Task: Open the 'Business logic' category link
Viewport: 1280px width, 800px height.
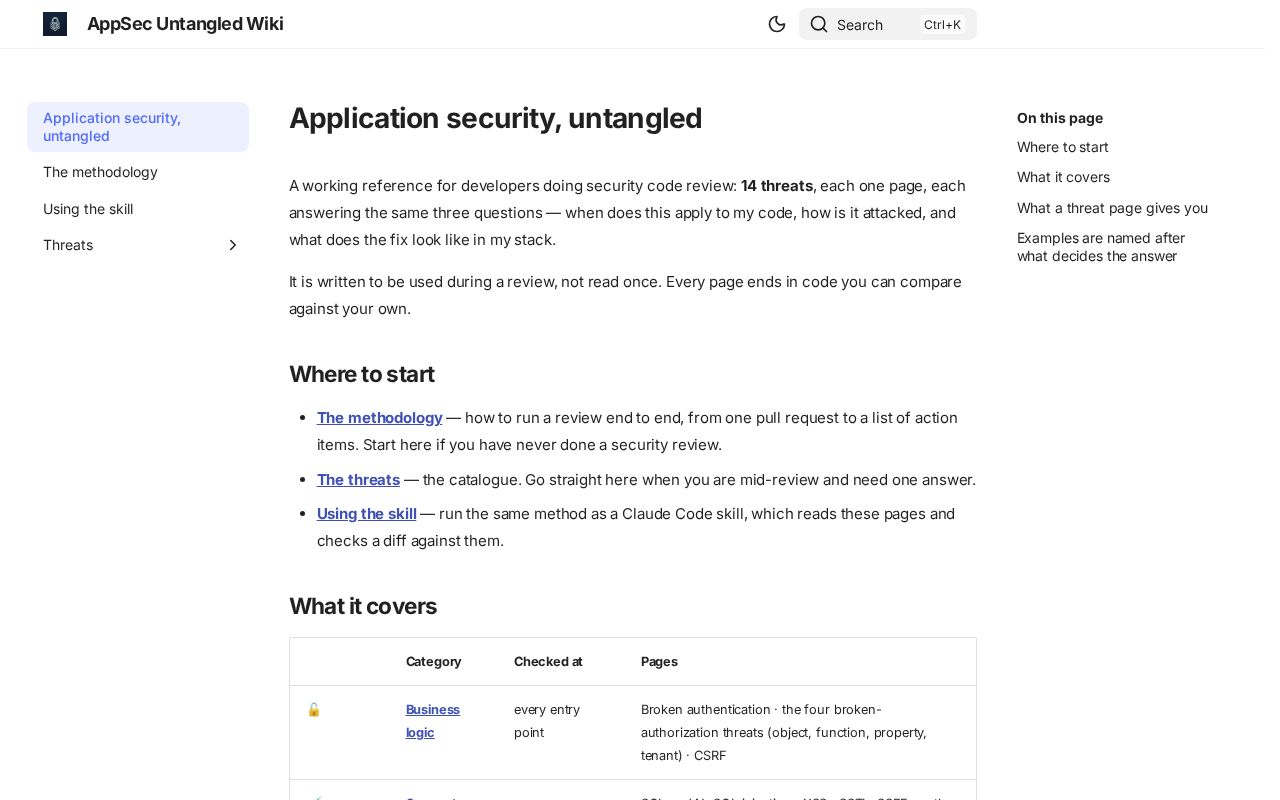Action: (433, 721)
